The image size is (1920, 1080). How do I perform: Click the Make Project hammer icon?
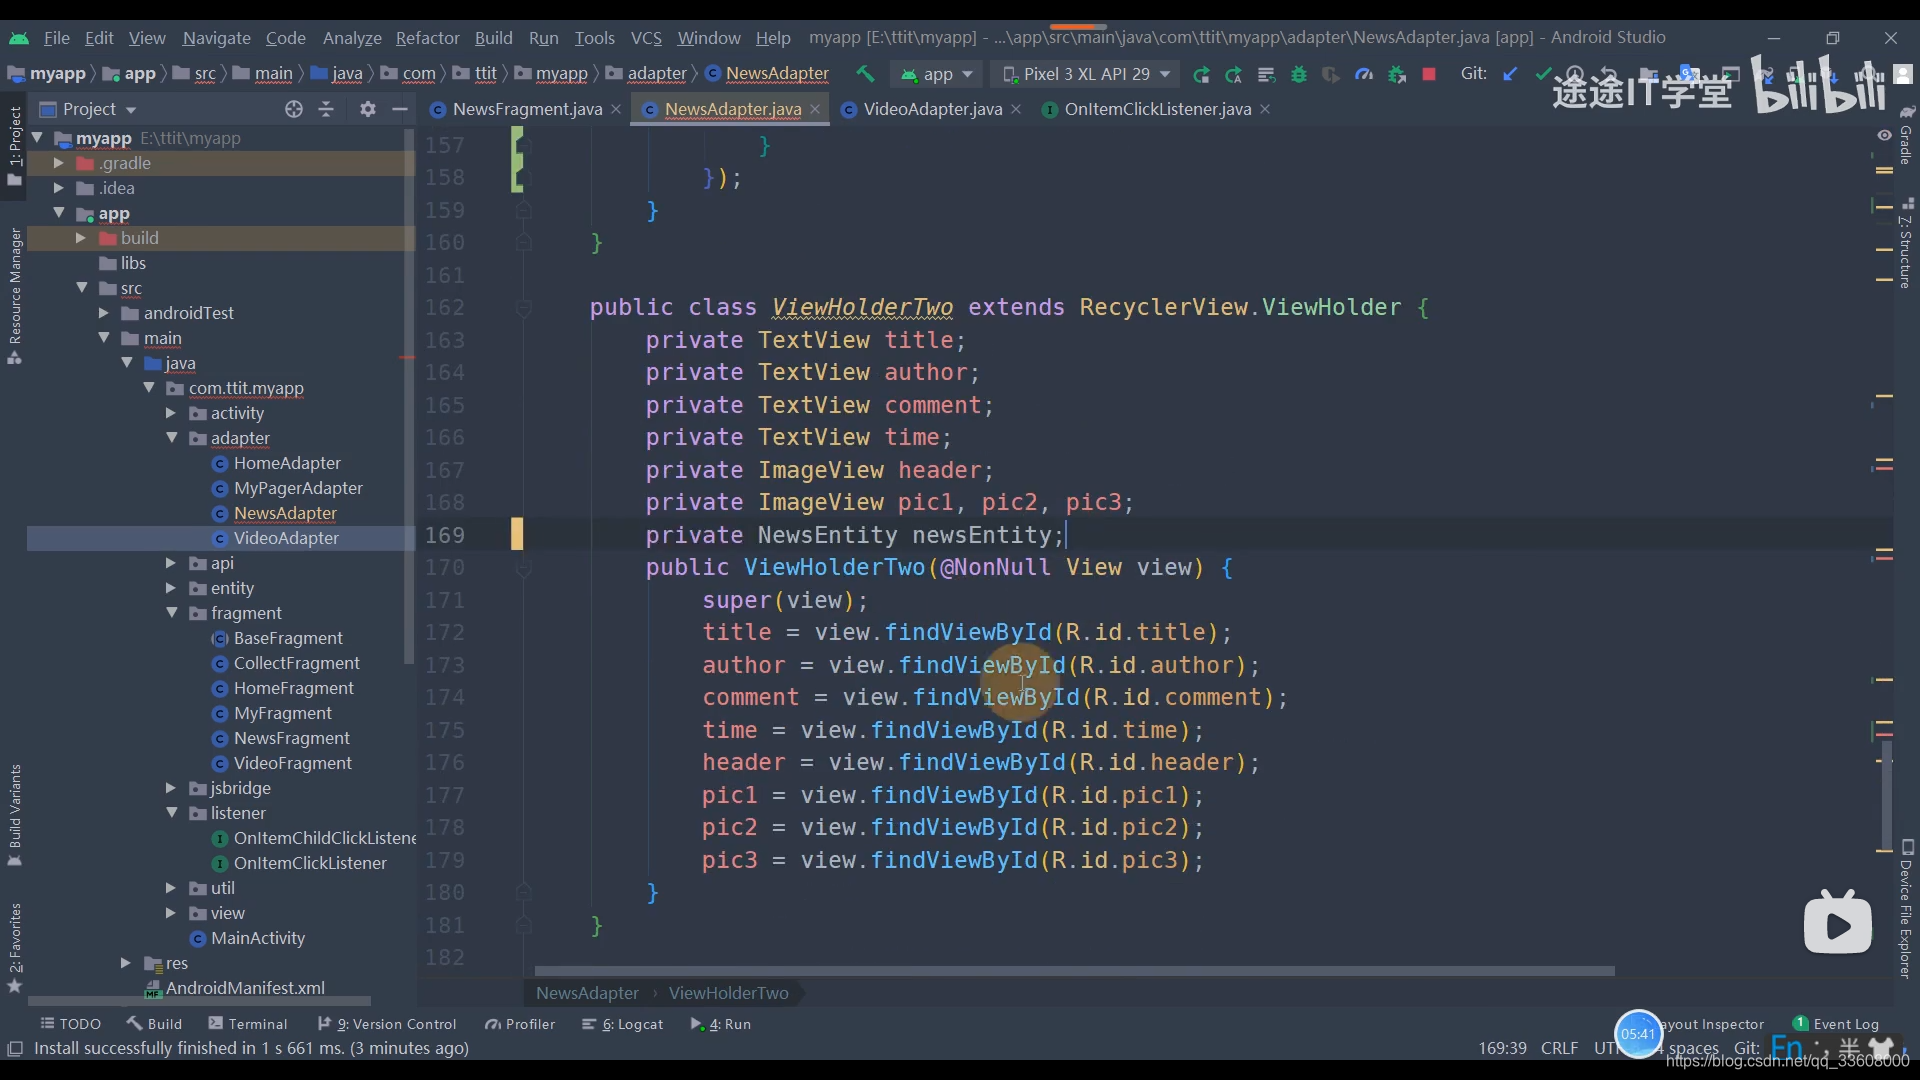coord(865,74)
